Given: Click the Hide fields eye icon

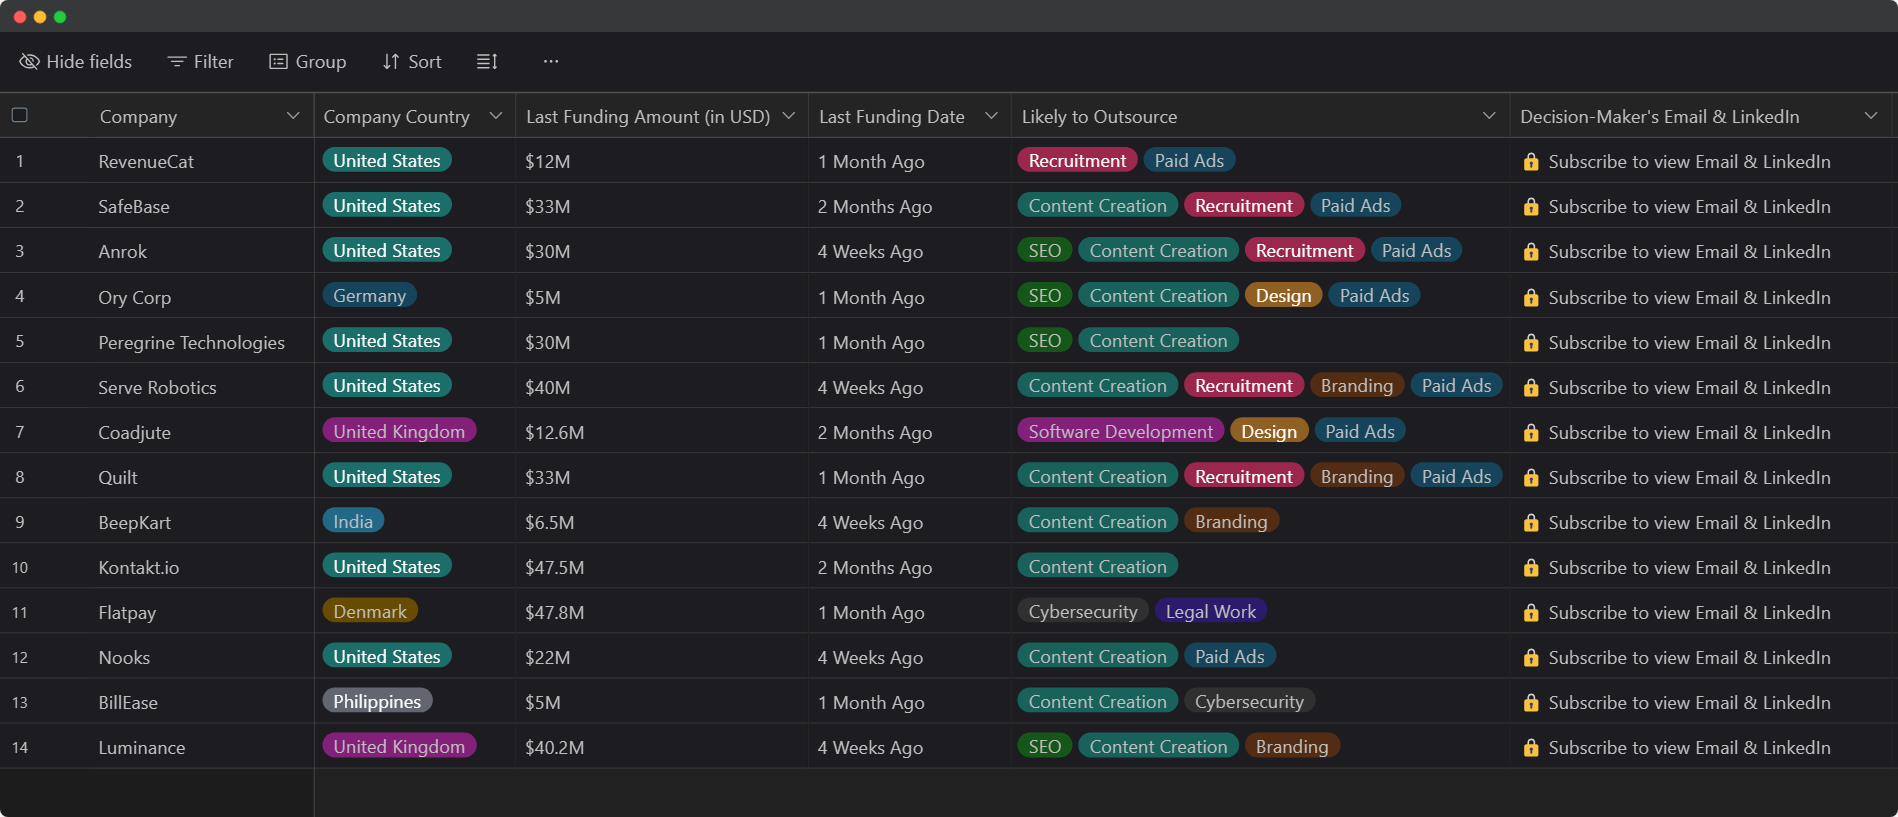Looking at the screenshot, I should click(29, 62).
